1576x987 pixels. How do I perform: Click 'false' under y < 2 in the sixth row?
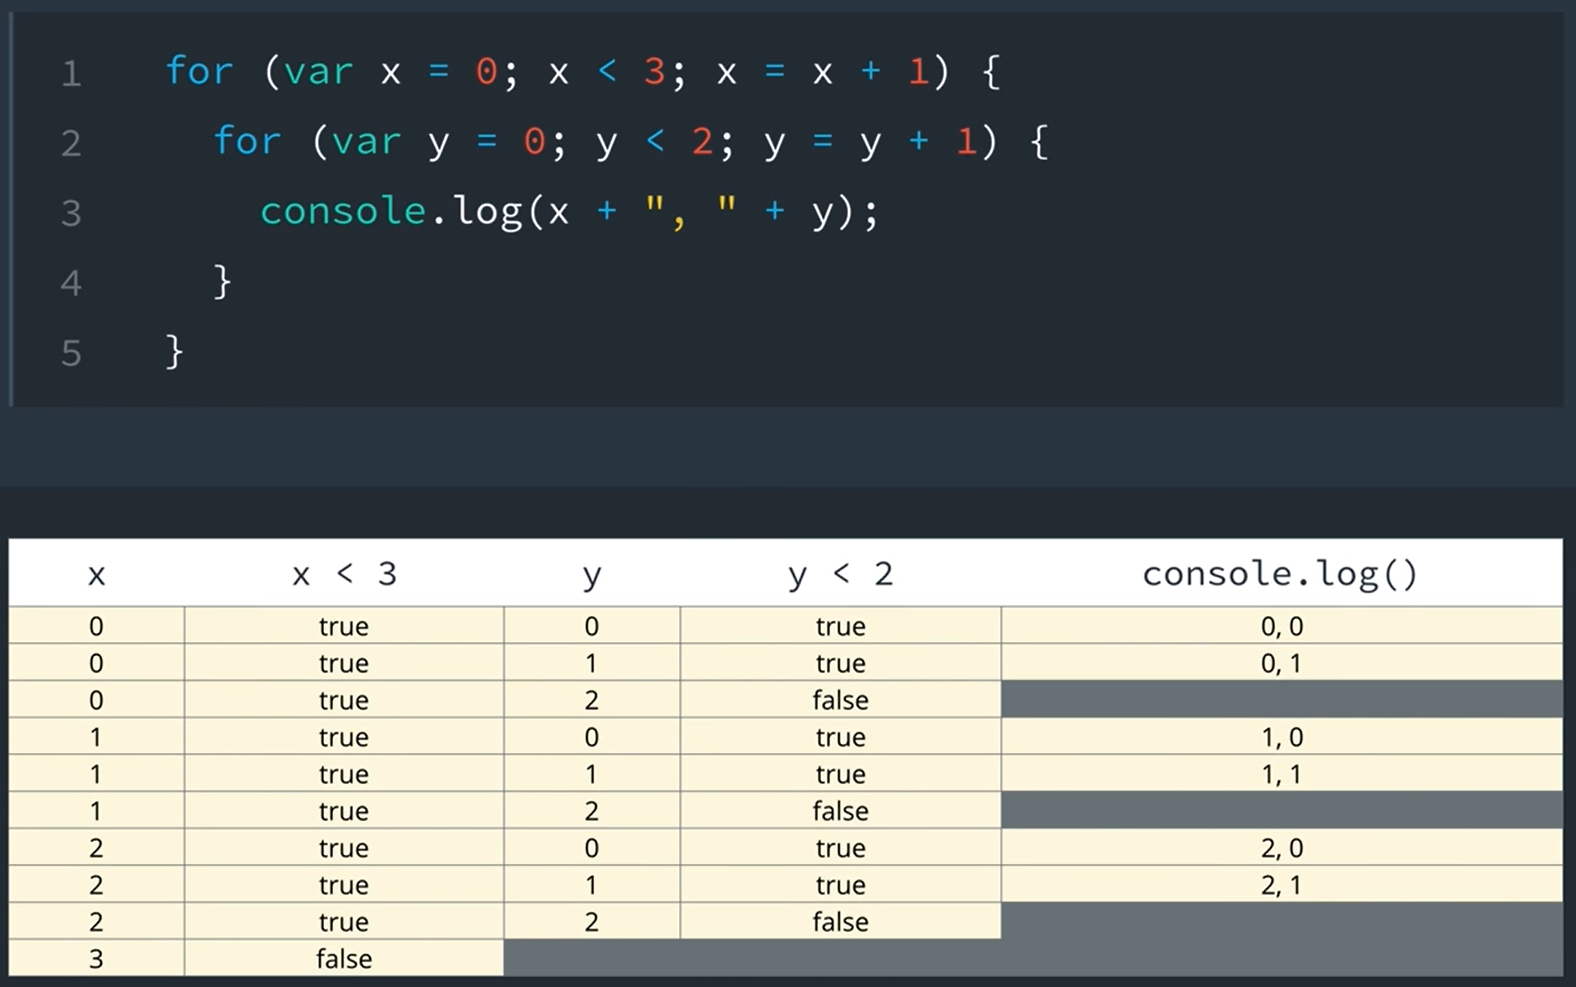(840, 811)
